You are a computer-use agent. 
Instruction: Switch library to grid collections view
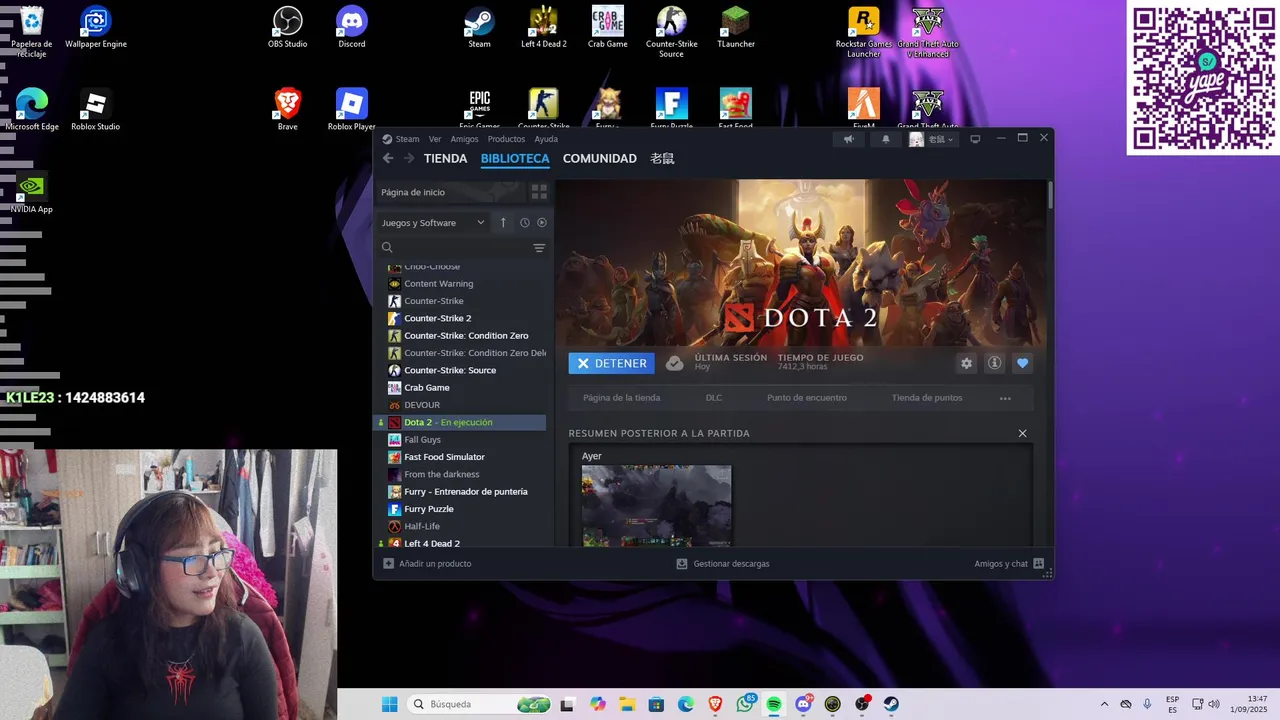pos(539,191)
